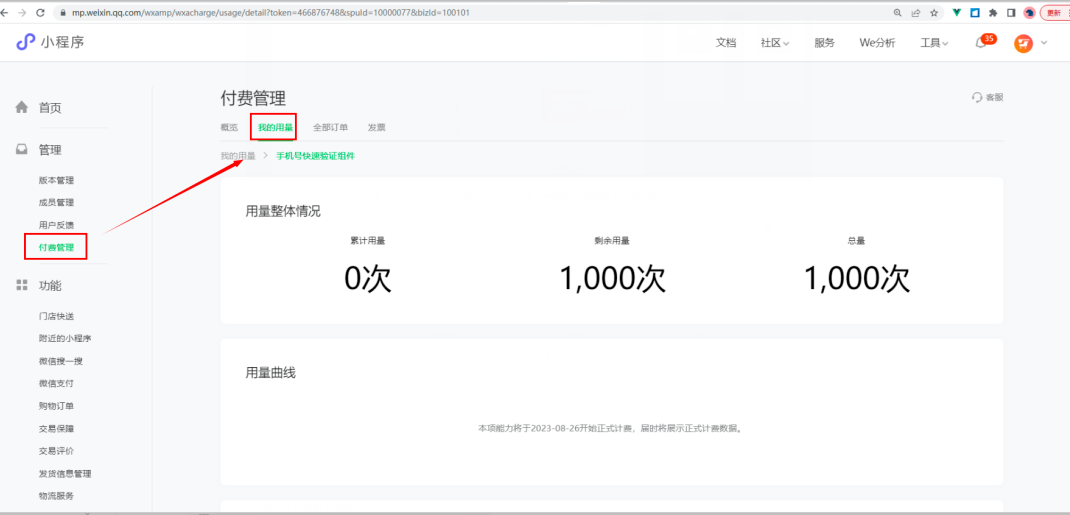Expand the 社区 dropdown menu
The image size is (1070, 515).
point(775,43)
